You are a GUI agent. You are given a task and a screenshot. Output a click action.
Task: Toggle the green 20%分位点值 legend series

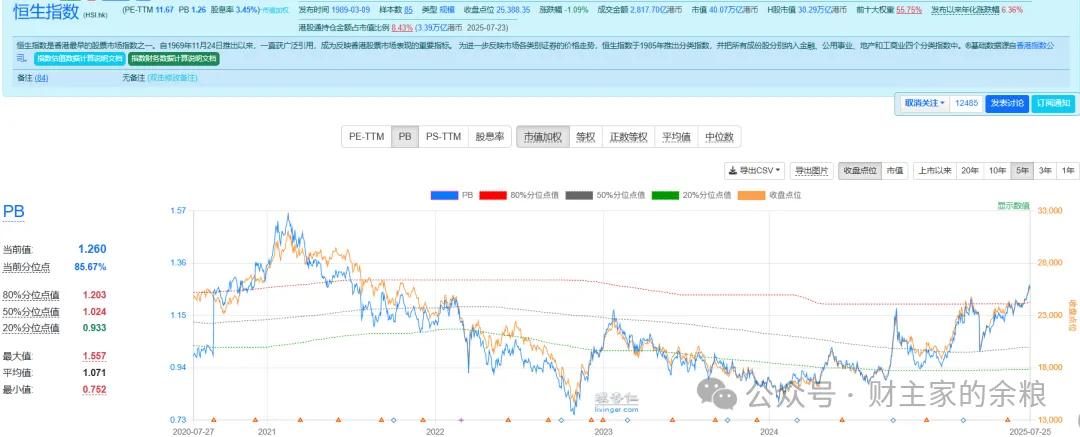[x=691, y=195]
